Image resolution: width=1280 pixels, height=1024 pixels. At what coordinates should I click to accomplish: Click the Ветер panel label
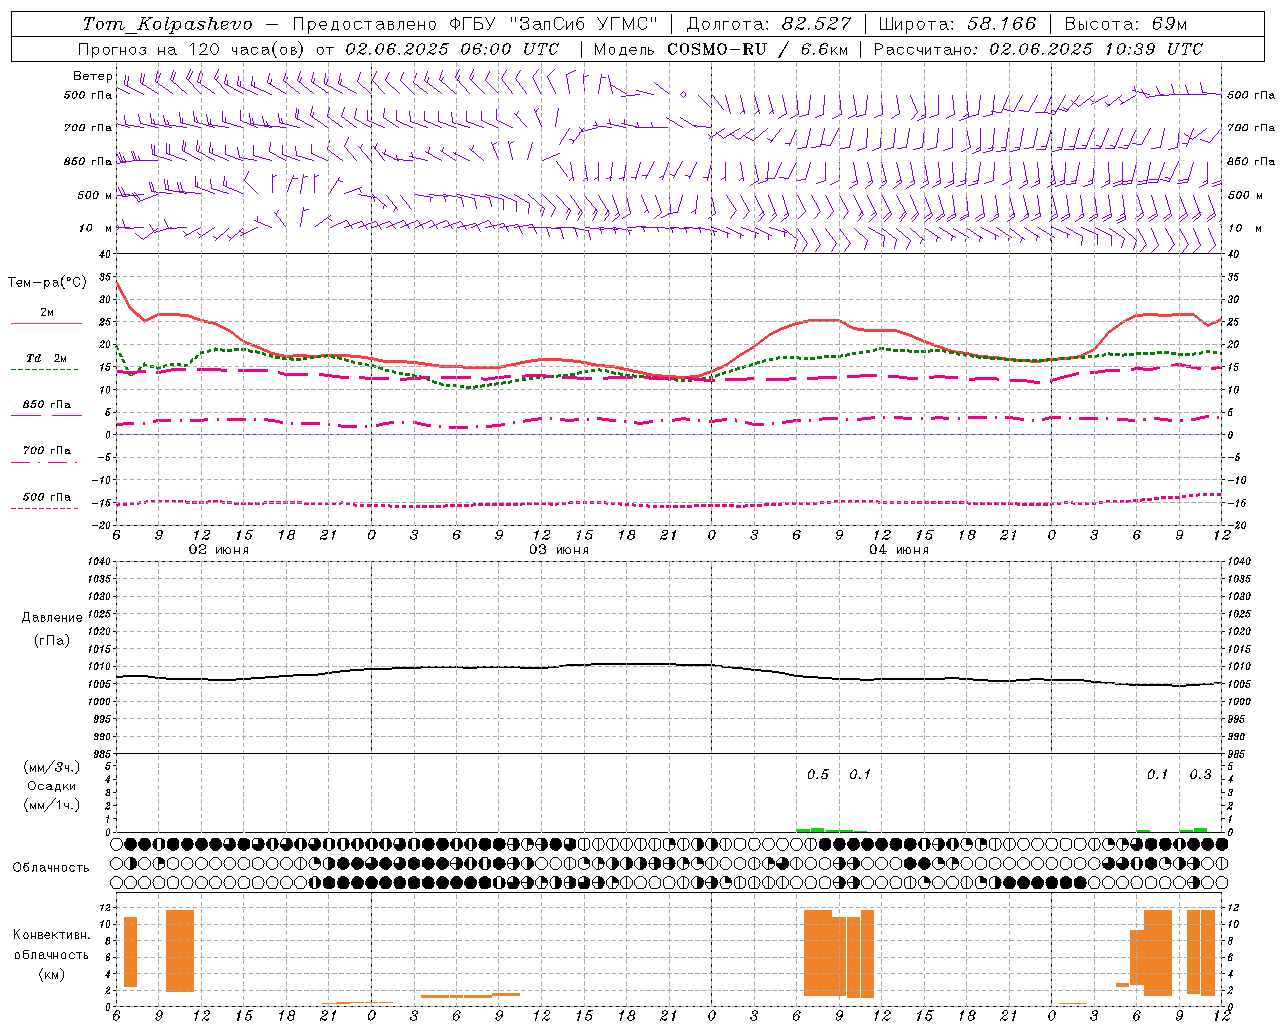(x=92, y=76)
